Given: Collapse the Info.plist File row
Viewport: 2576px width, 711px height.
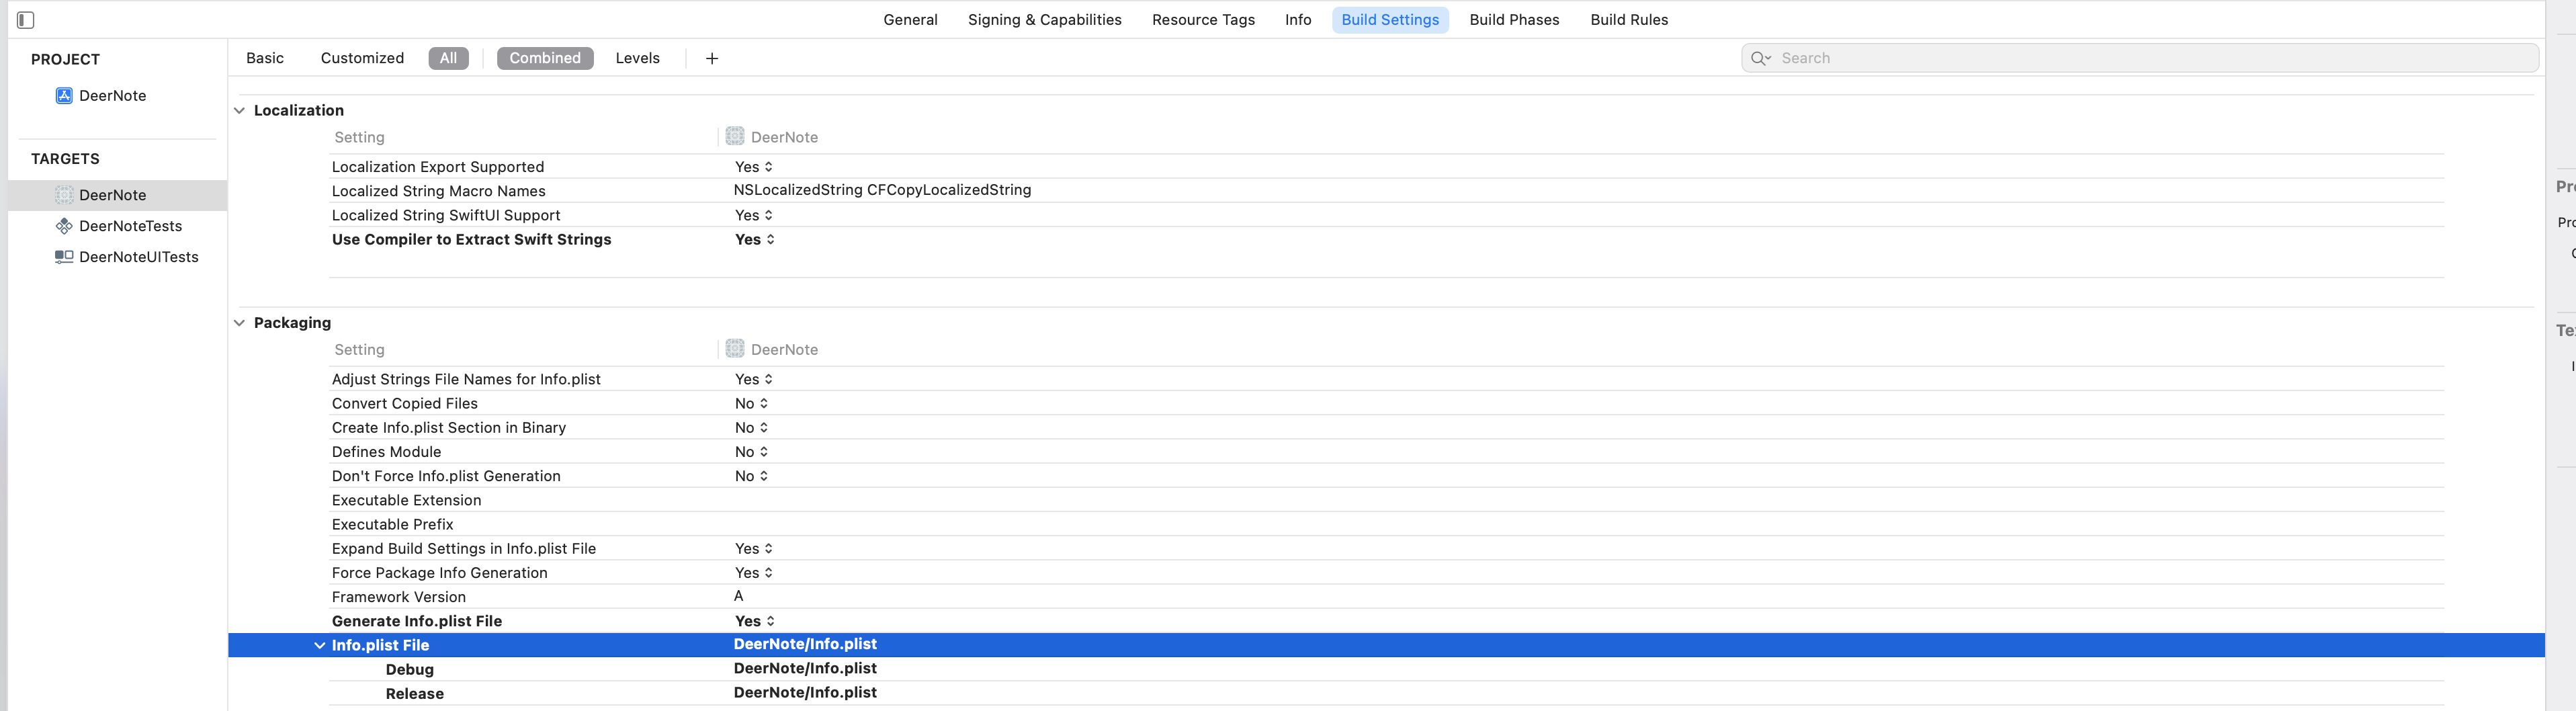Looking at the screenshot, I should pos(319,646).
